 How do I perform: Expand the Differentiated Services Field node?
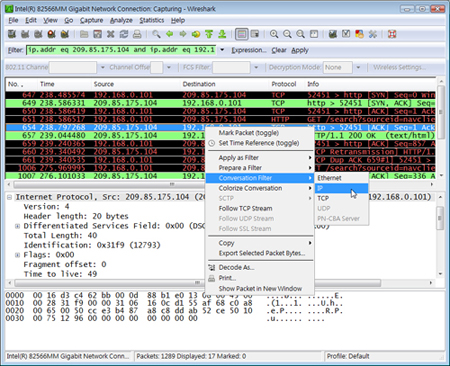coord(17,226)
